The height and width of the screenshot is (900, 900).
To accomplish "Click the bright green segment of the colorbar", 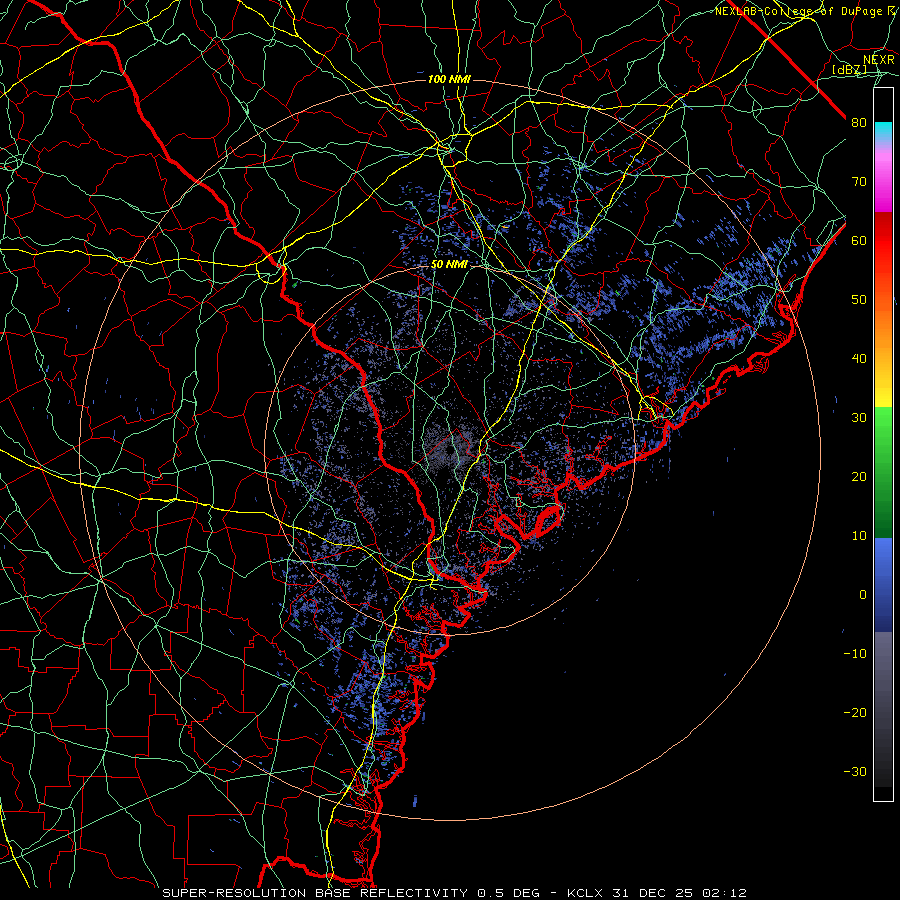I will [883, 428].
